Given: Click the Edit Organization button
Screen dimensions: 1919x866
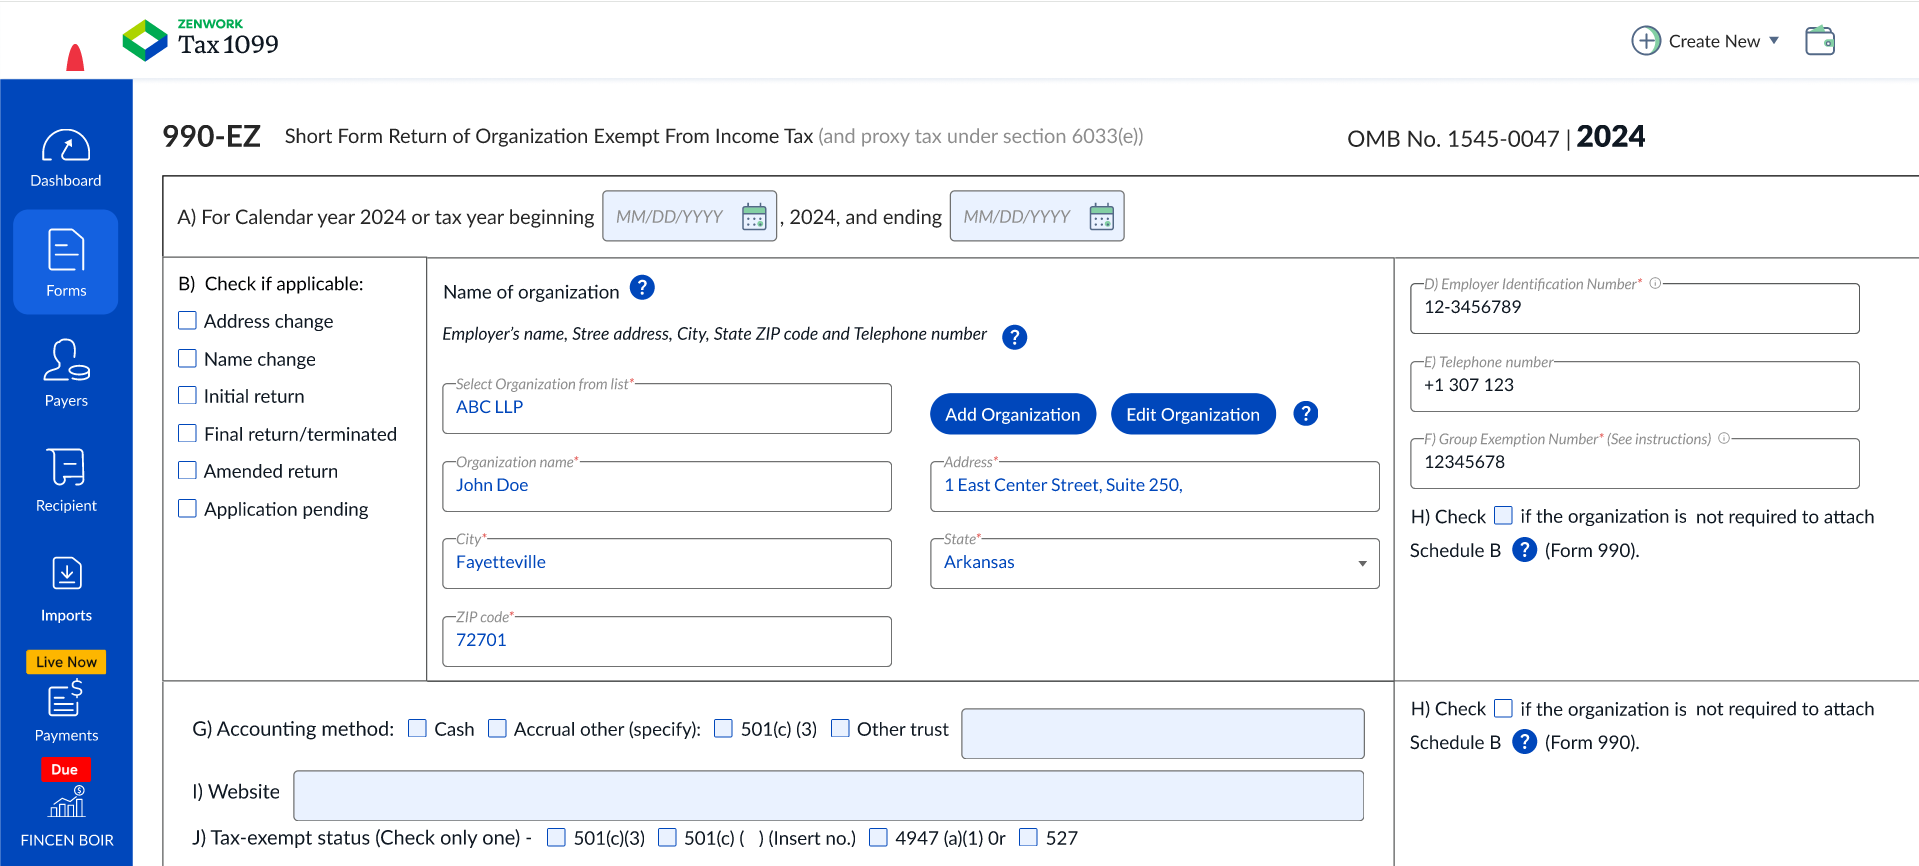Looking at the screenshot, I should click(x=1192, y=414).
